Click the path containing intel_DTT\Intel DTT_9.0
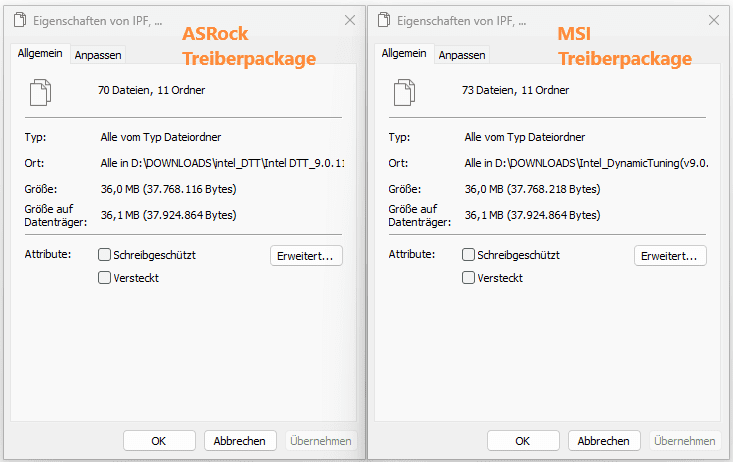733x462 pixels. coord(223,163)
